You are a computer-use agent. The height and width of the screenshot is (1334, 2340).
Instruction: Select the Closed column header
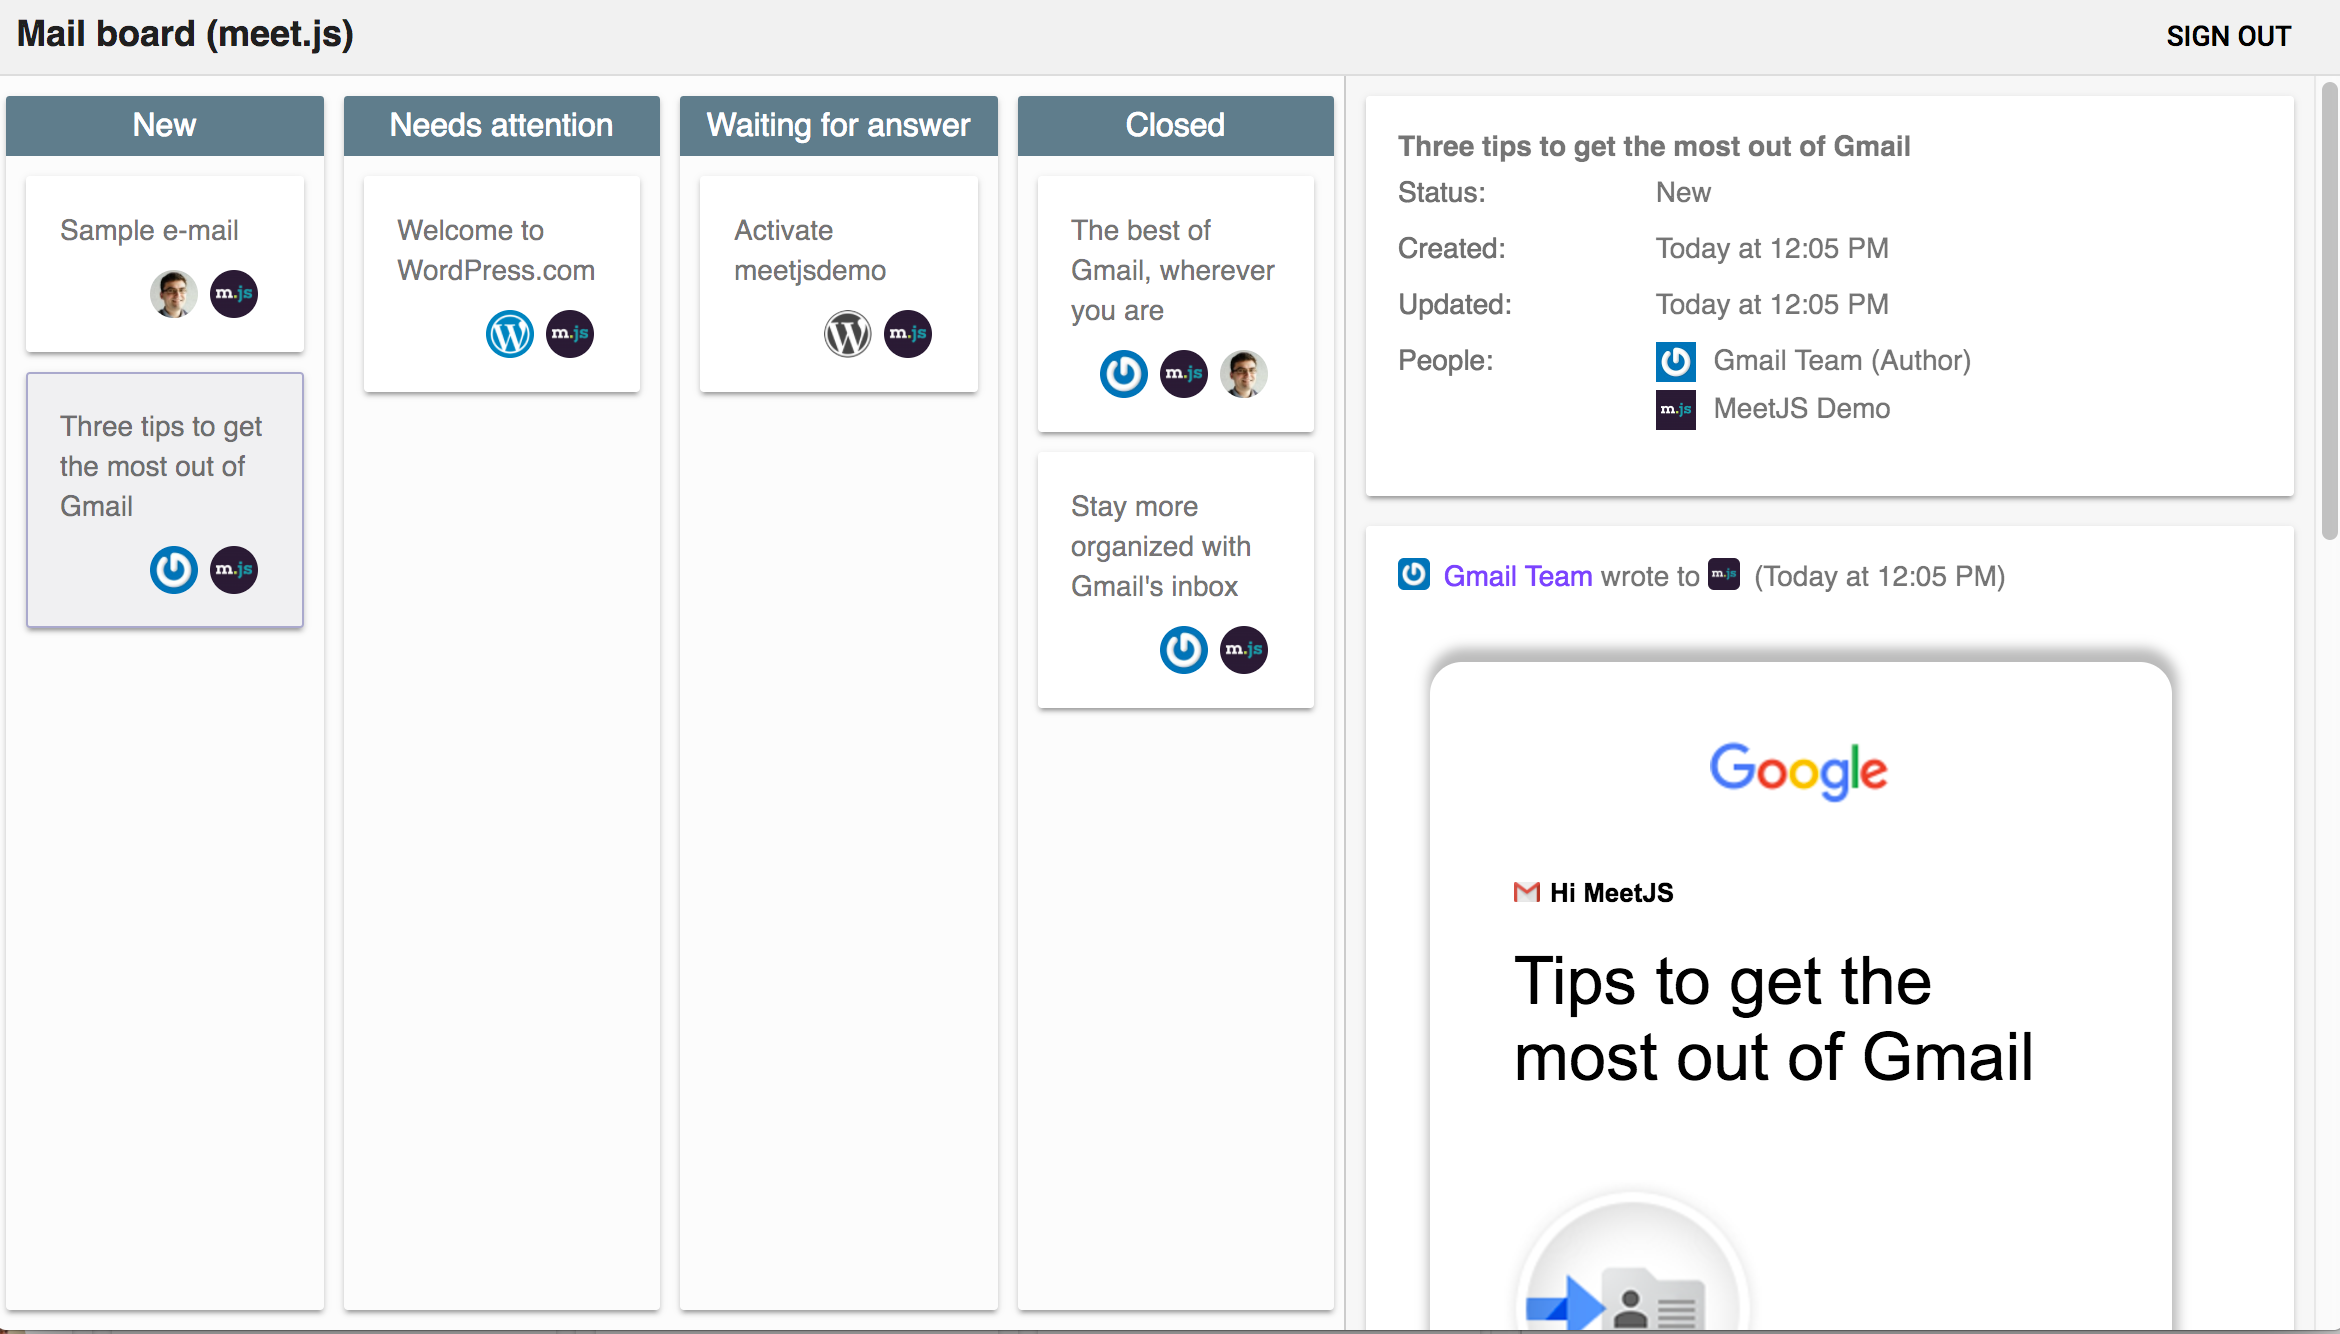tap(1175, 125)
